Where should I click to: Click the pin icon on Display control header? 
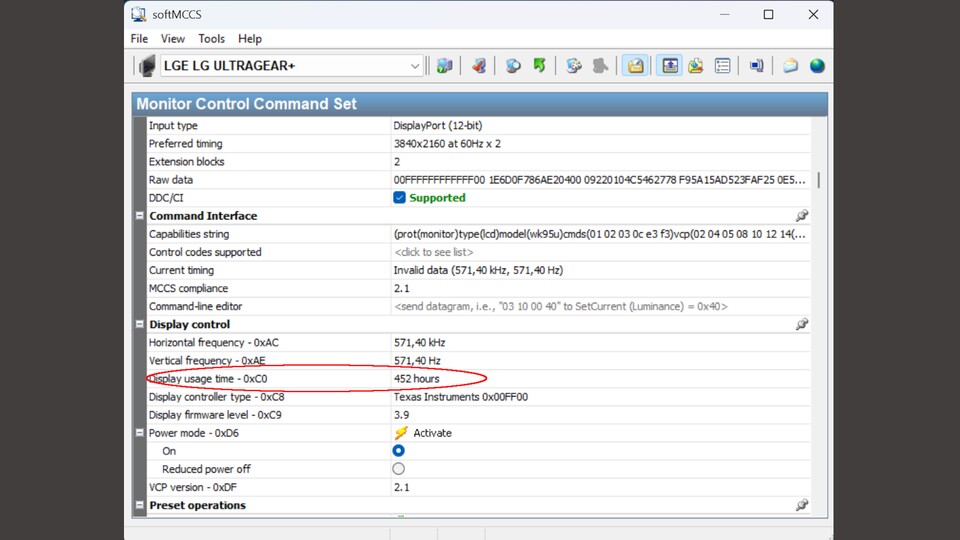point(801,324)
